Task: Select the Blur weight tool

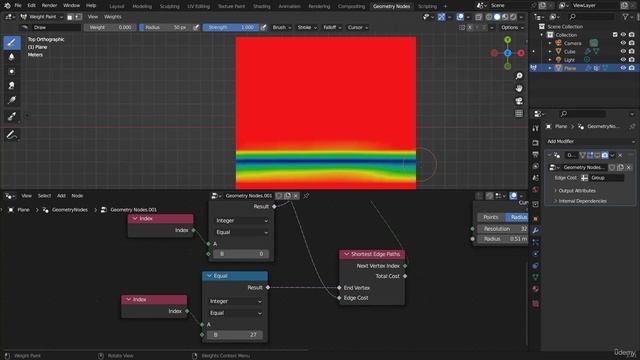Action: pyautogui.click(x=12, y=57)
